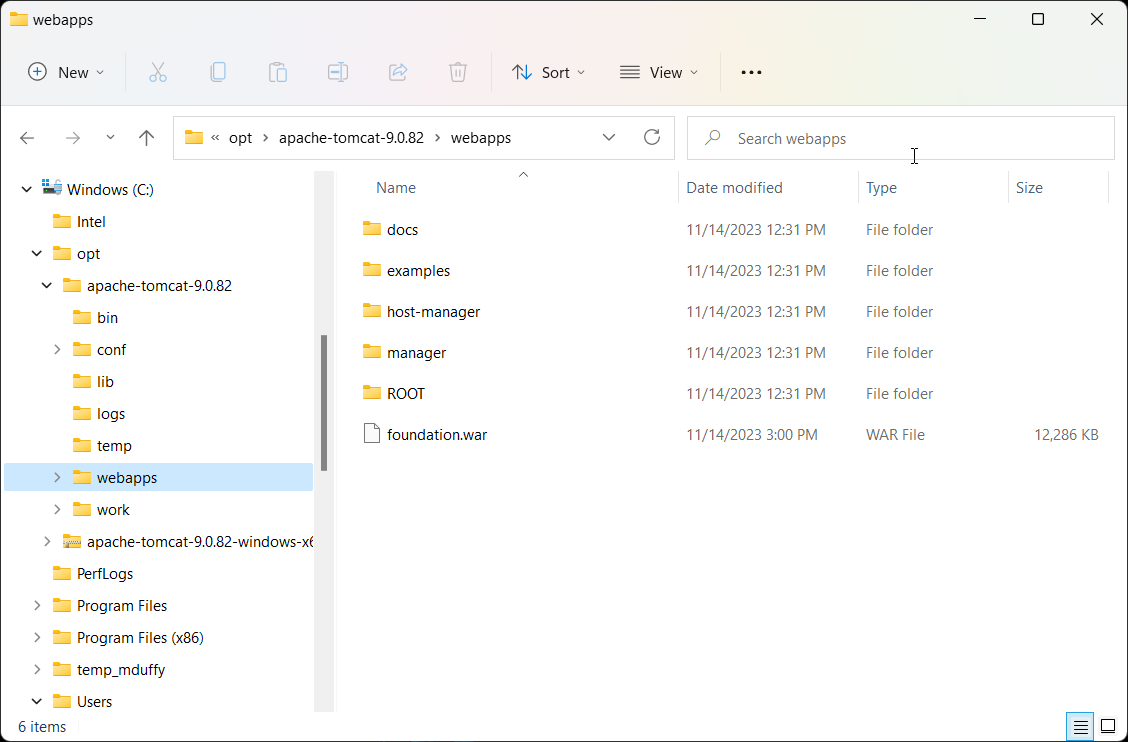Click apache-tomcat-9.0.82 in the breadcrumb
The width and height of the screenshot is (1128, 742).
point(351,138)
